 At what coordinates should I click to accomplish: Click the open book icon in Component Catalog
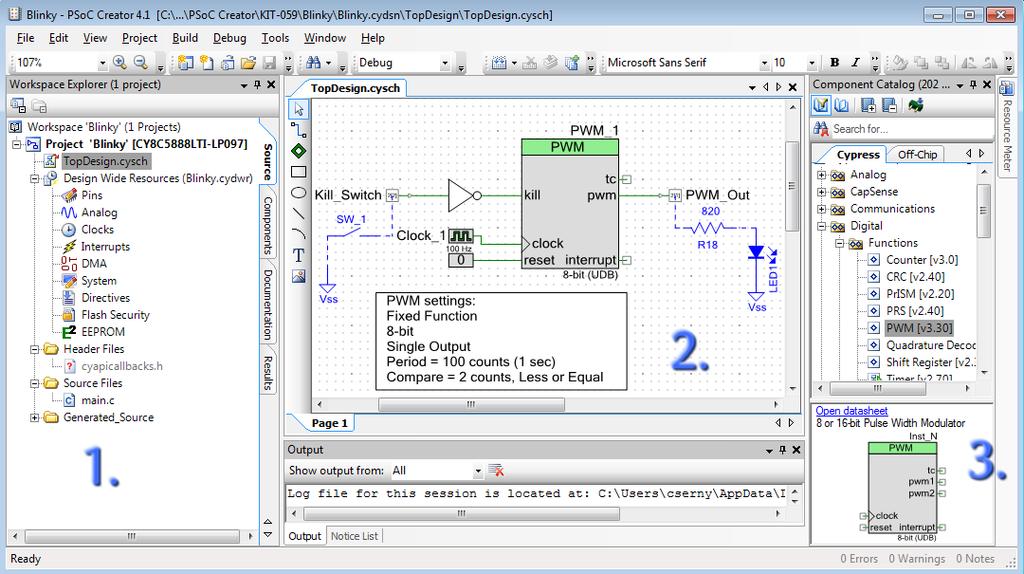coord(842,105)
